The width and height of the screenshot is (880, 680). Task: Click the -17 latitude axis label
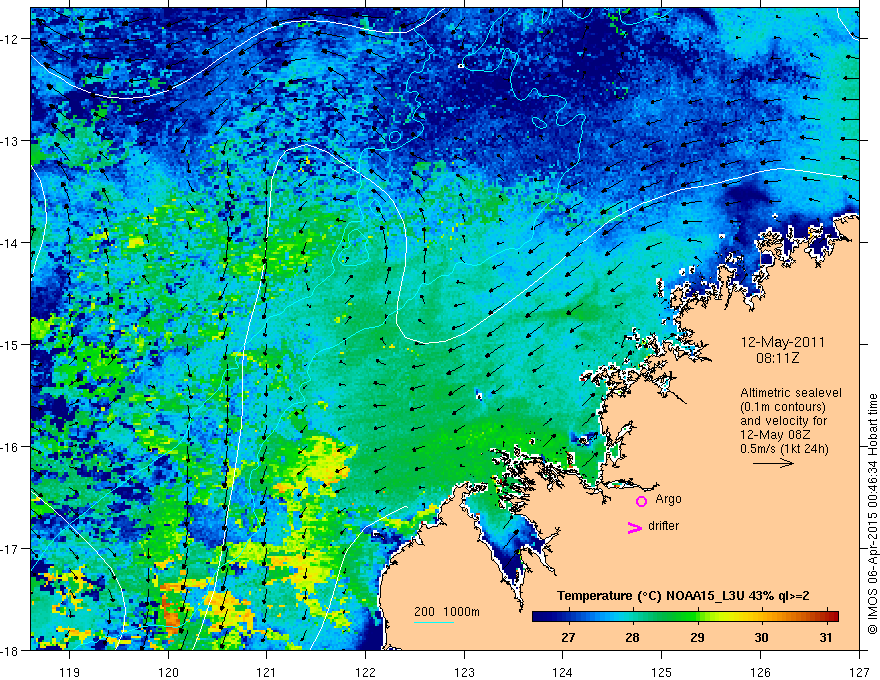[x=11, y=548]
